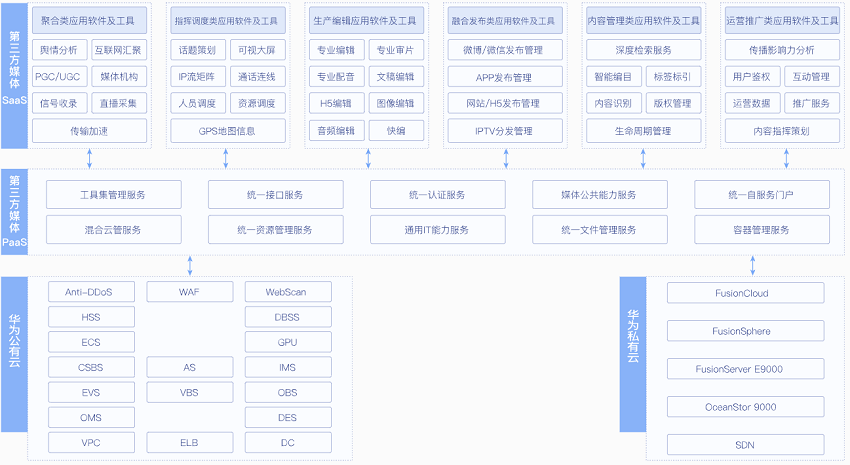Select the 聚合类应用软件及工具 header
850x465 pixels.
tap(89, 21)
